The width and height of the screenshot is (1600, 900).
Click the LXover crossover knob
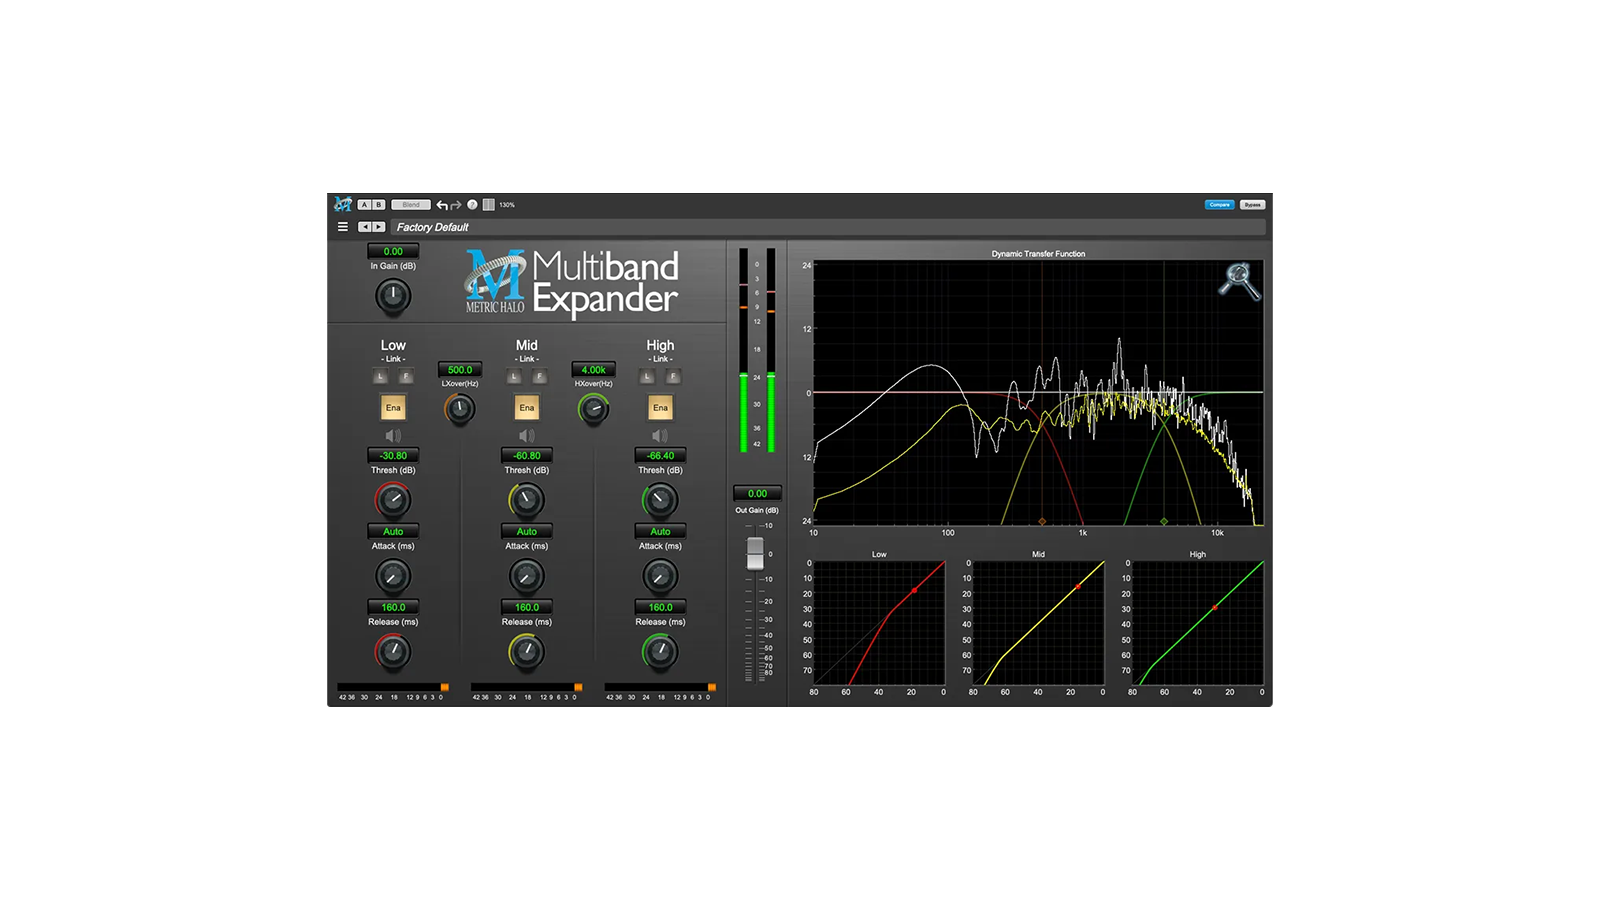pos(460,408)
